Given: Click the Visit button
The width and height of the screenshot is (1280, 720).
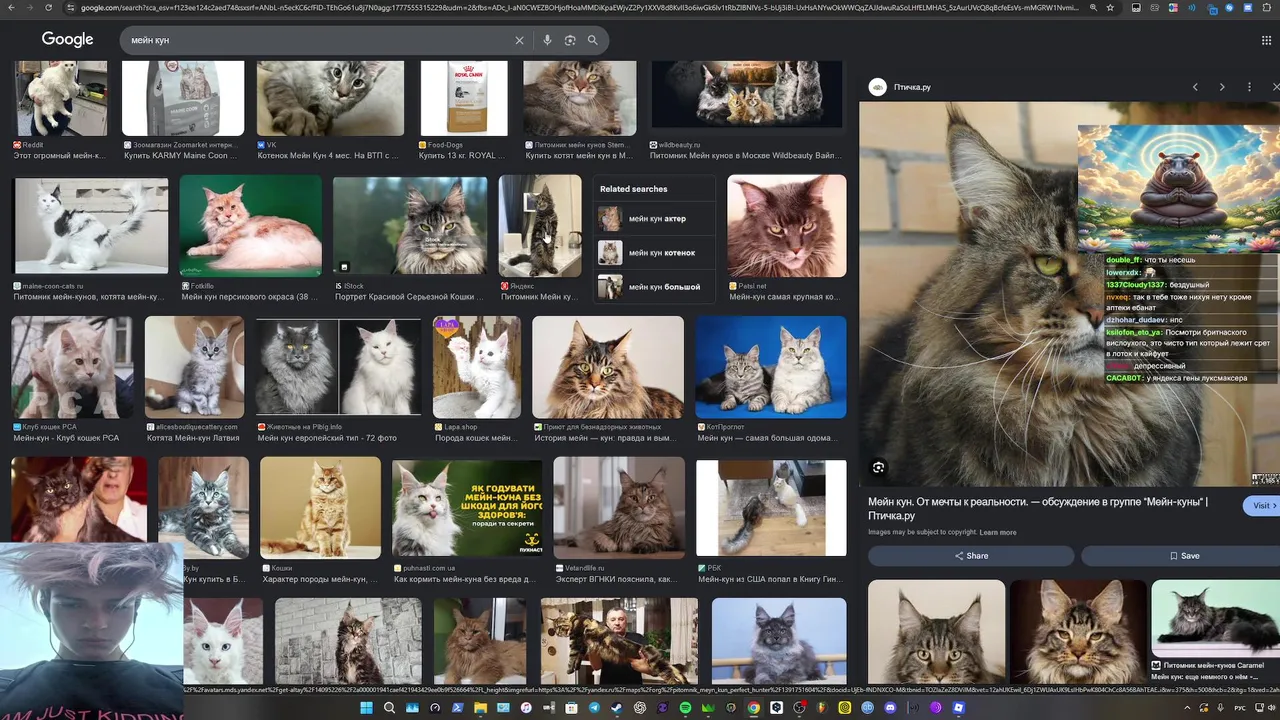Looking at the screenshot, I should 1261,506.
